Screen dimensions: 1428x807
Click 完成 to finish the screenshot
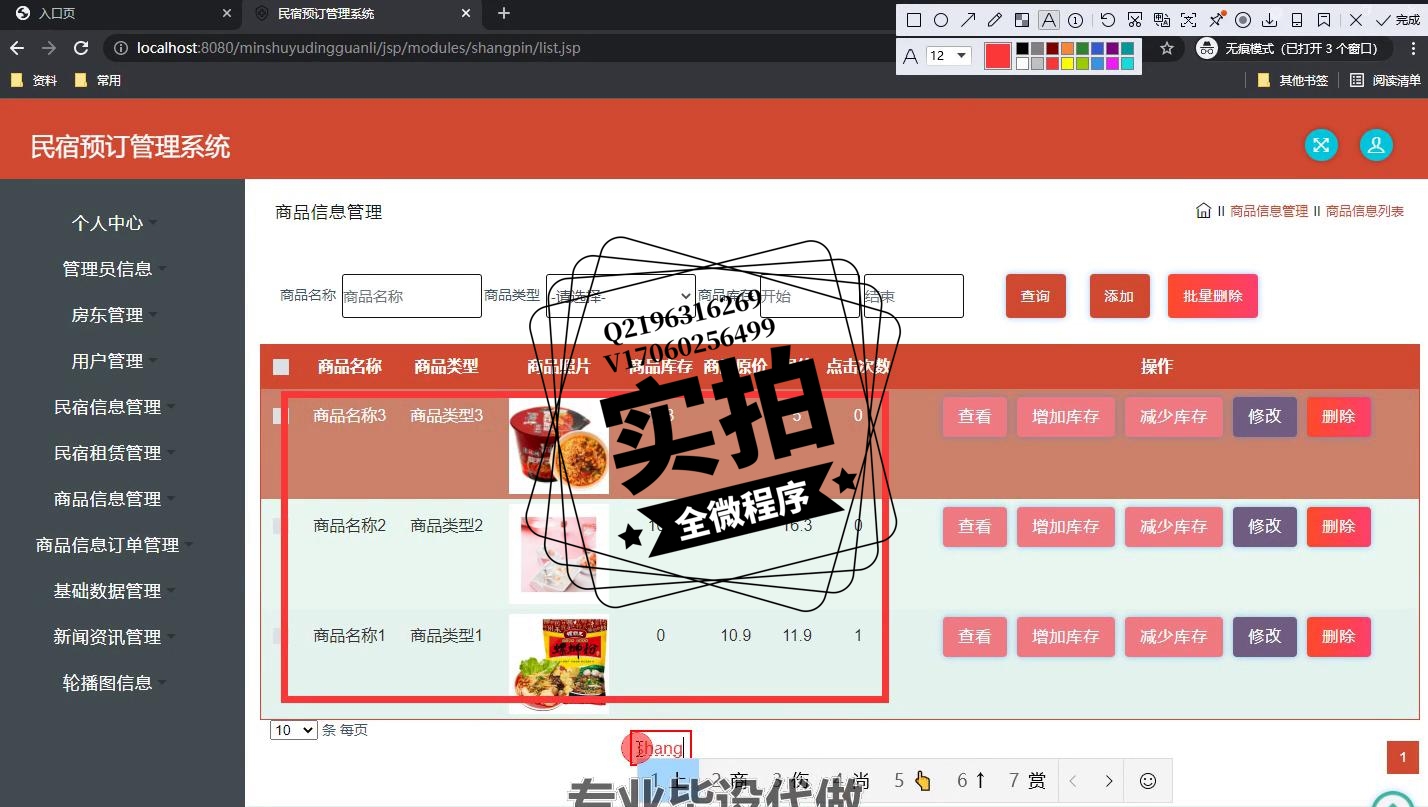tap(1399, 20)
